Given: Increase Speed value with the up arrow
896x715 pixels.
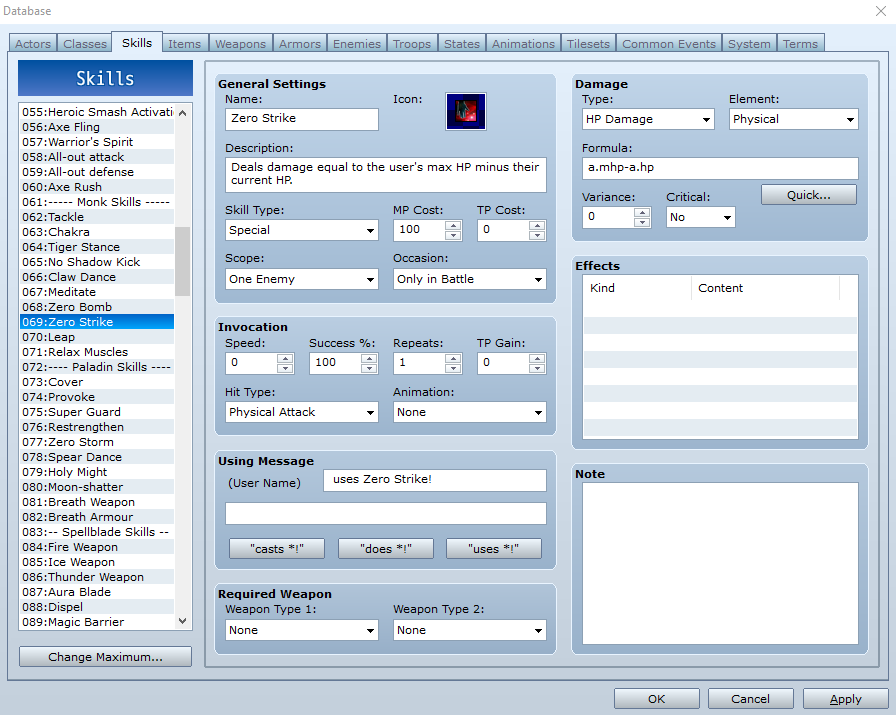Looking at the screenshot, I should tap(285, 358).
